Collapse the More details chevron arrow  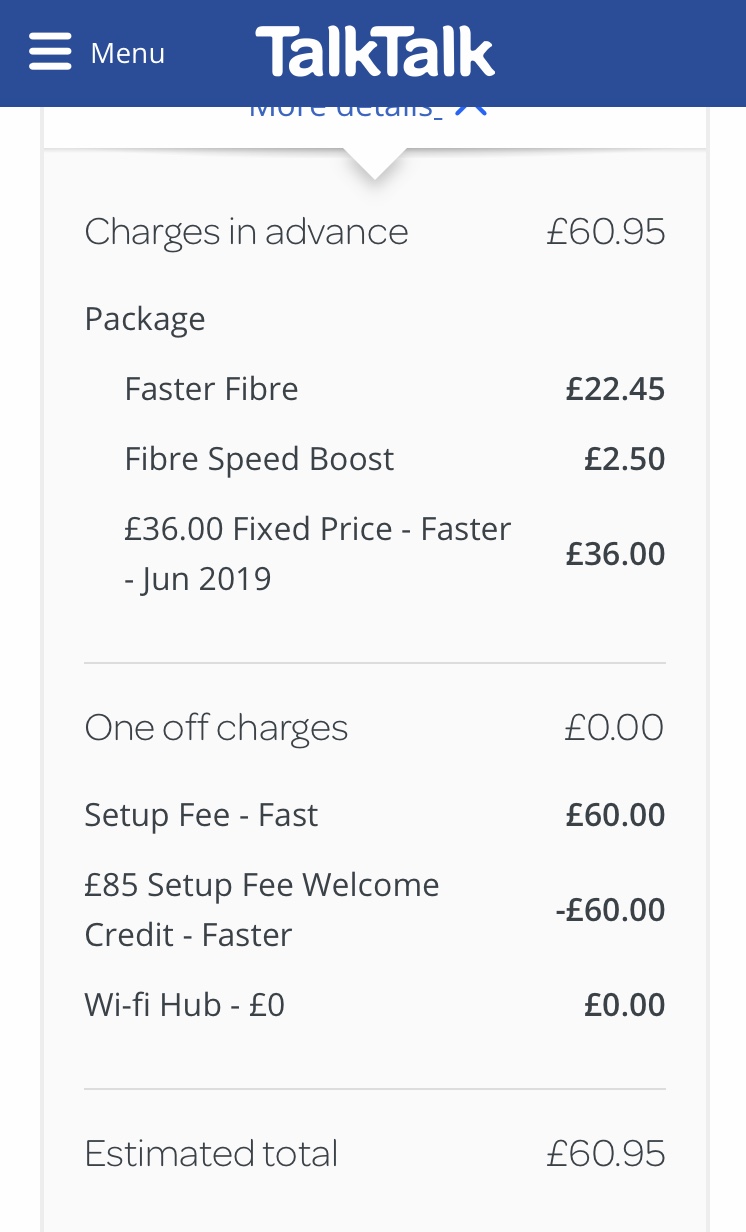coord(471,108)
